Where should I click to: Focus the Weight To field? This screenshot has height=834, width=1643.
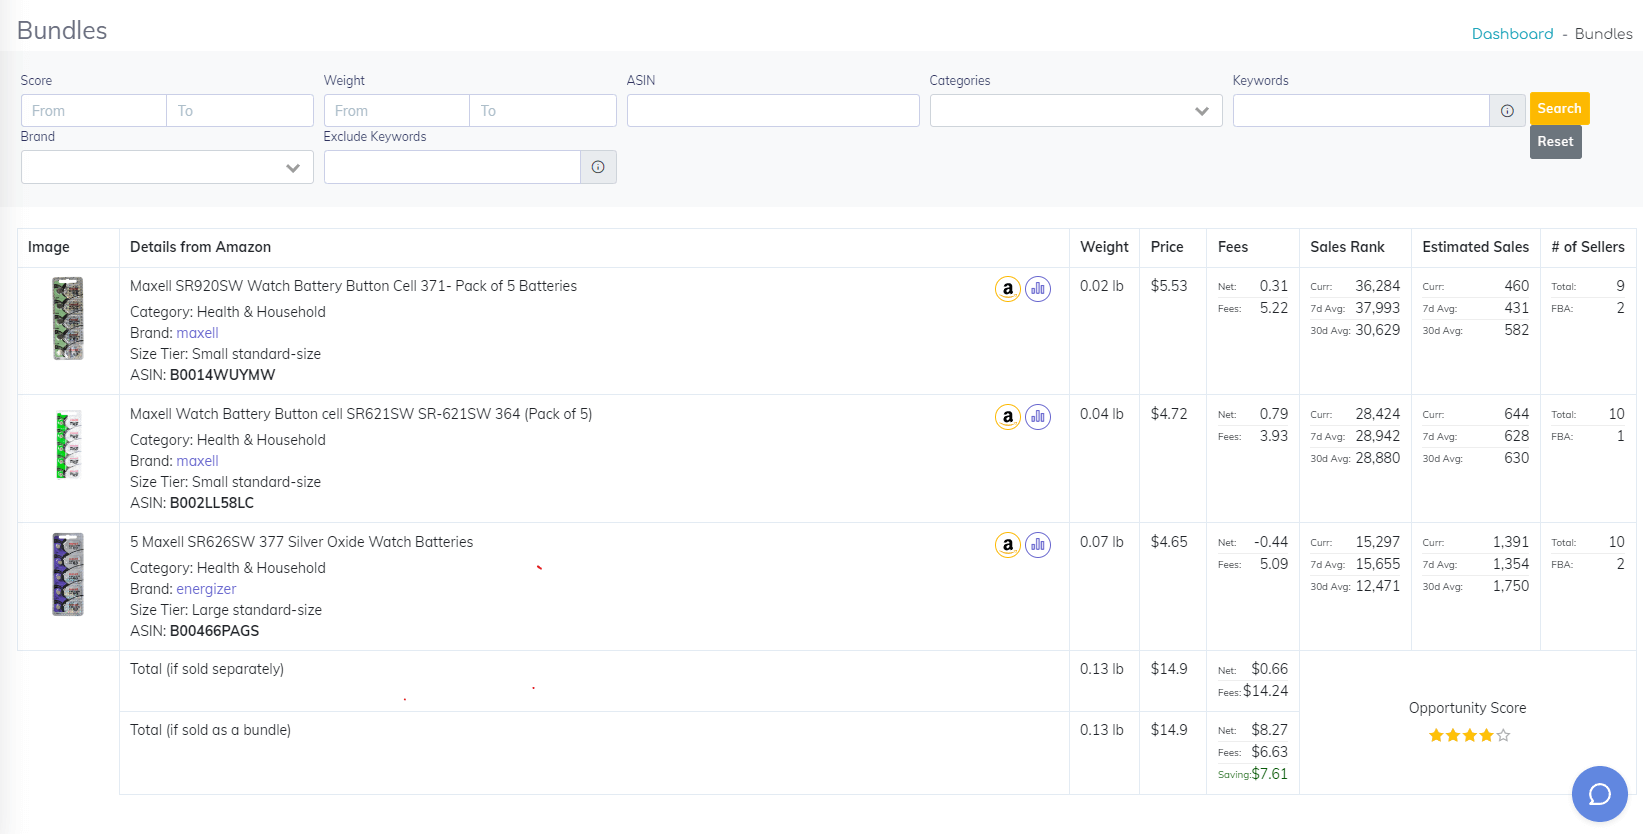pos(543,111)
